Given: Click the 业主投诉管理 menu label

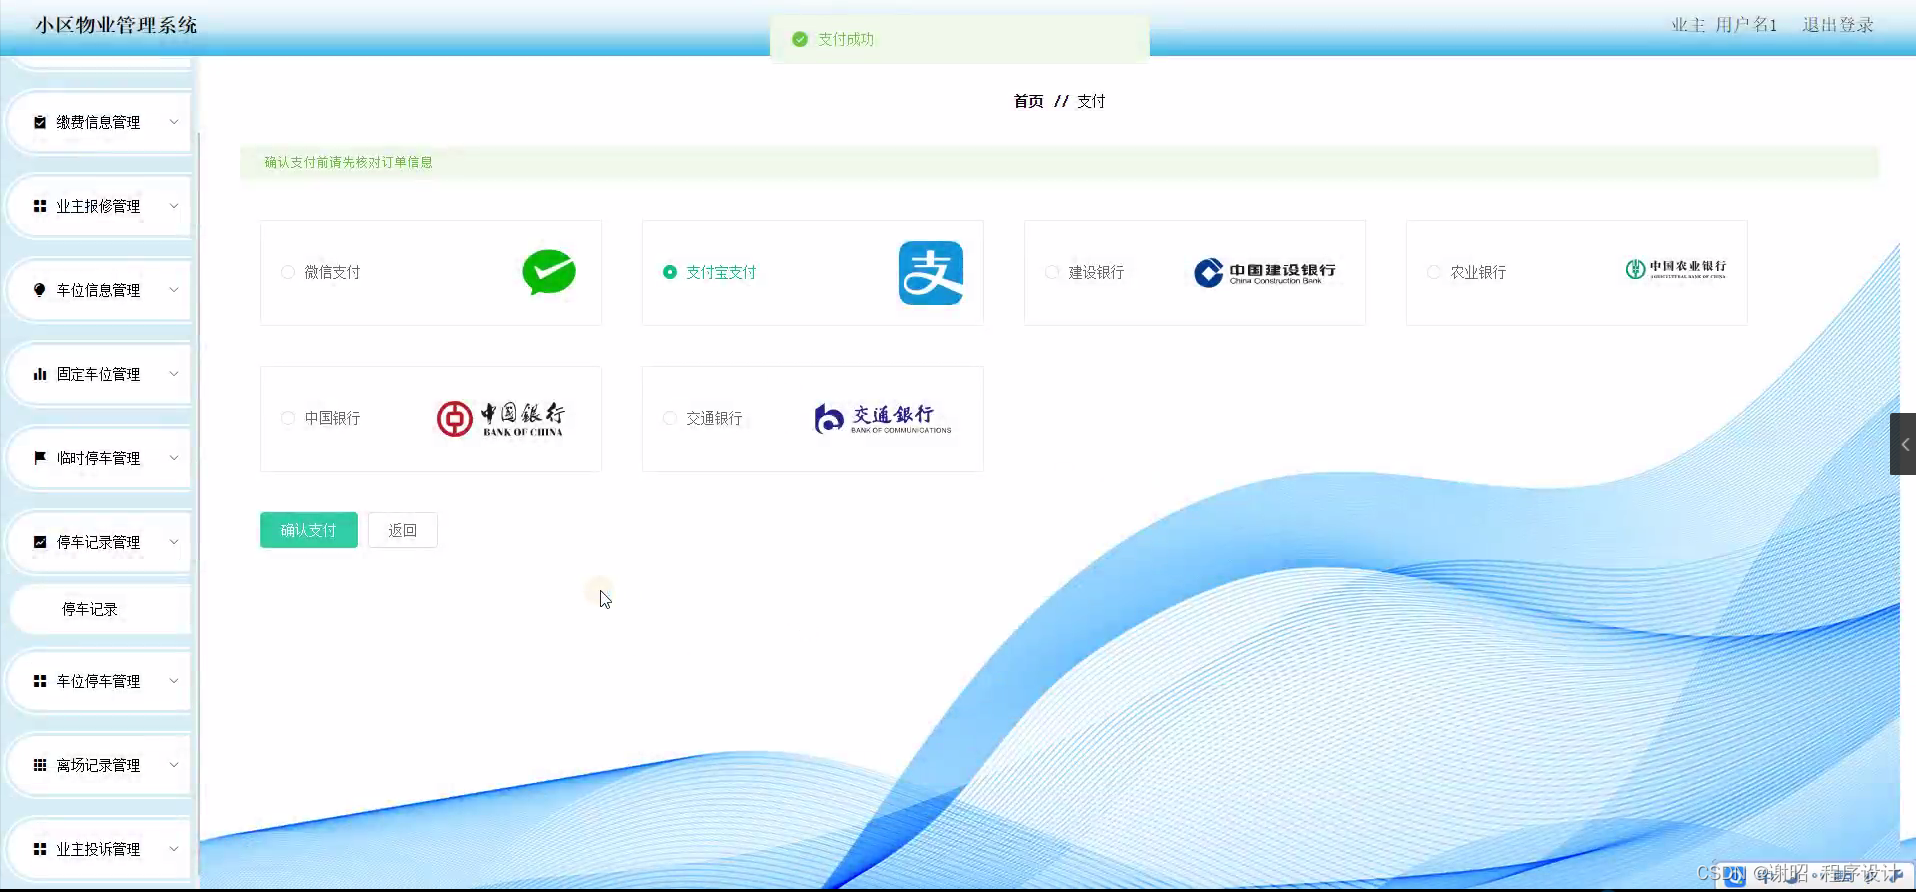Looking at the screenshot, I should point(98,849).
